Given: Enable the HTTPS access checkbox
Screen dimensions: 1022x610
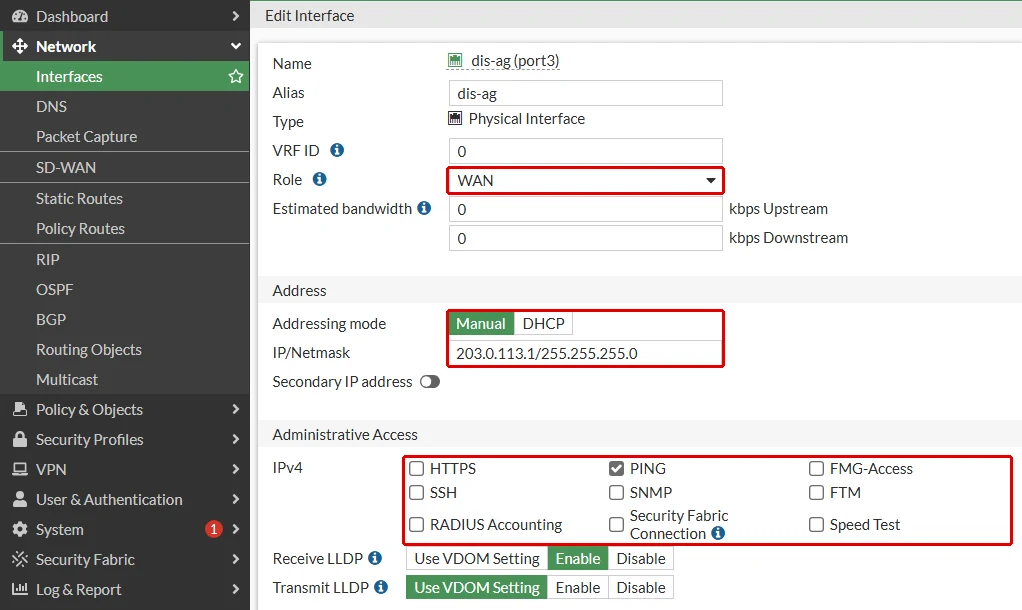Looking at the screenshot, I should [x=416, y=469].
